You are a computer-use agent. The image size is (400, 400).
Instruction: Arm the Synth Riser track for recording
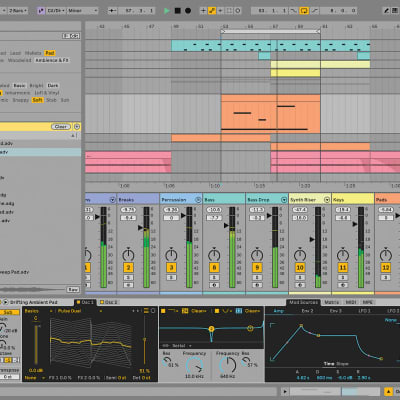(x=300, y=285)
